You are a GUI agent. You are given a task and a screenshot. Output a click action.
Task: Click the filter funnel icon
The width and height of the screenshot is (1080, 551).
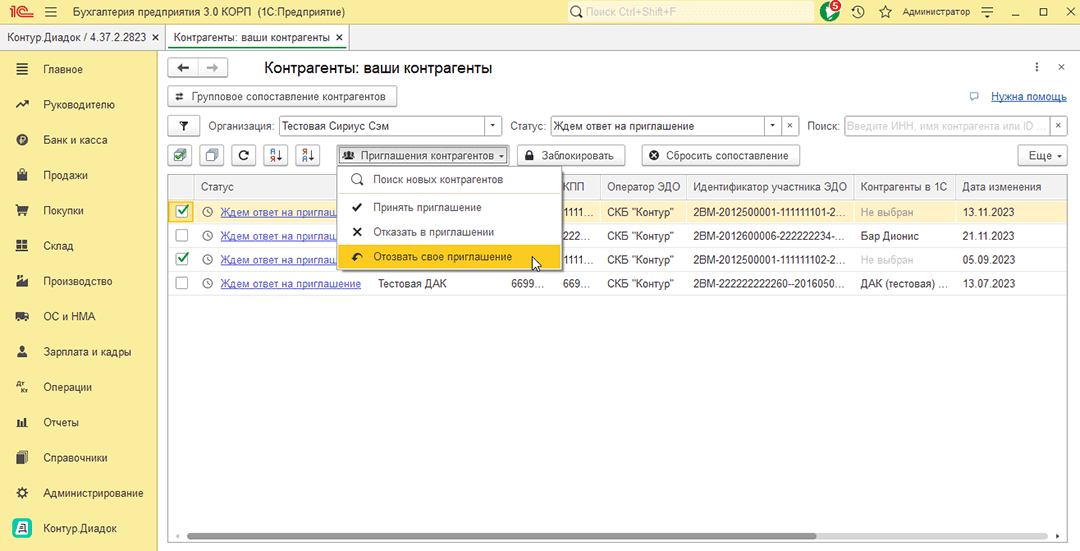click(x=184, y=126)
